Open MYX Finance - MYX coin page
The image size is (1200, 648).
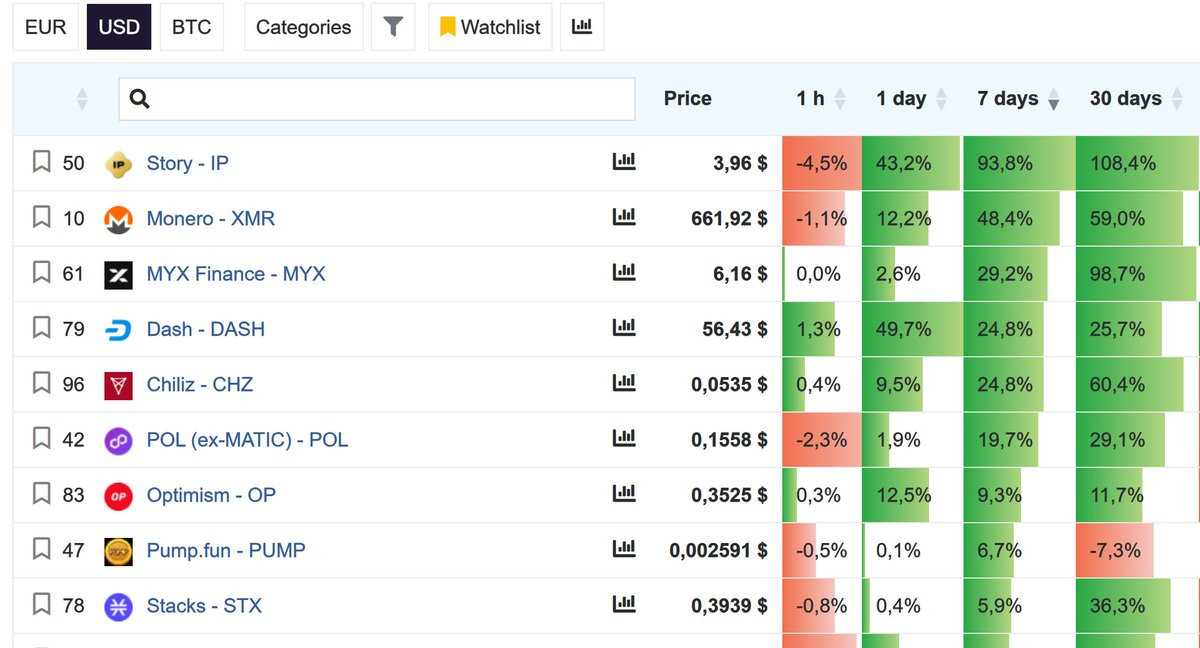(236, 273)
